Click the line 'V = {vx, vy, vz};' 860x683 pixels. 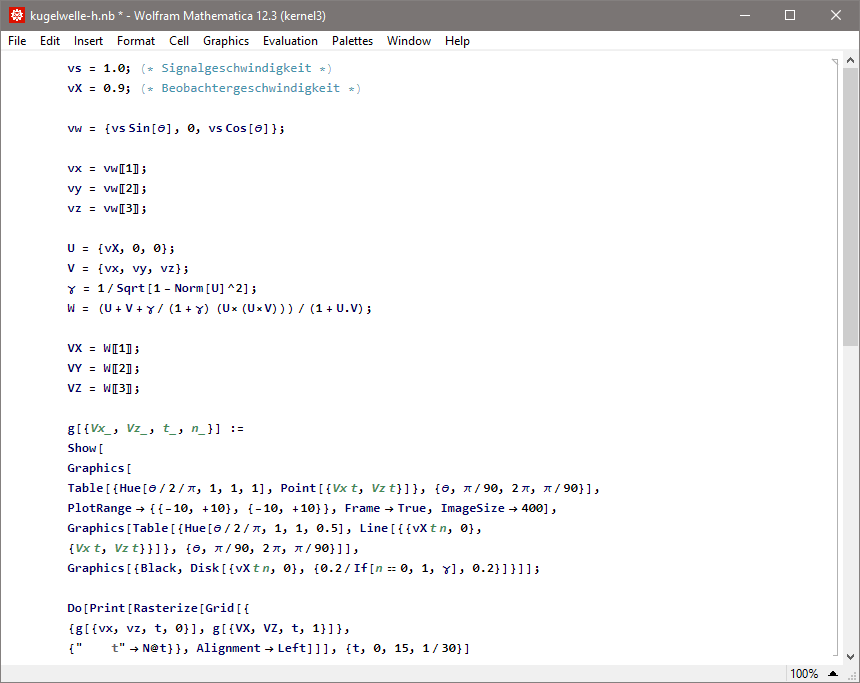click(128, 268)
